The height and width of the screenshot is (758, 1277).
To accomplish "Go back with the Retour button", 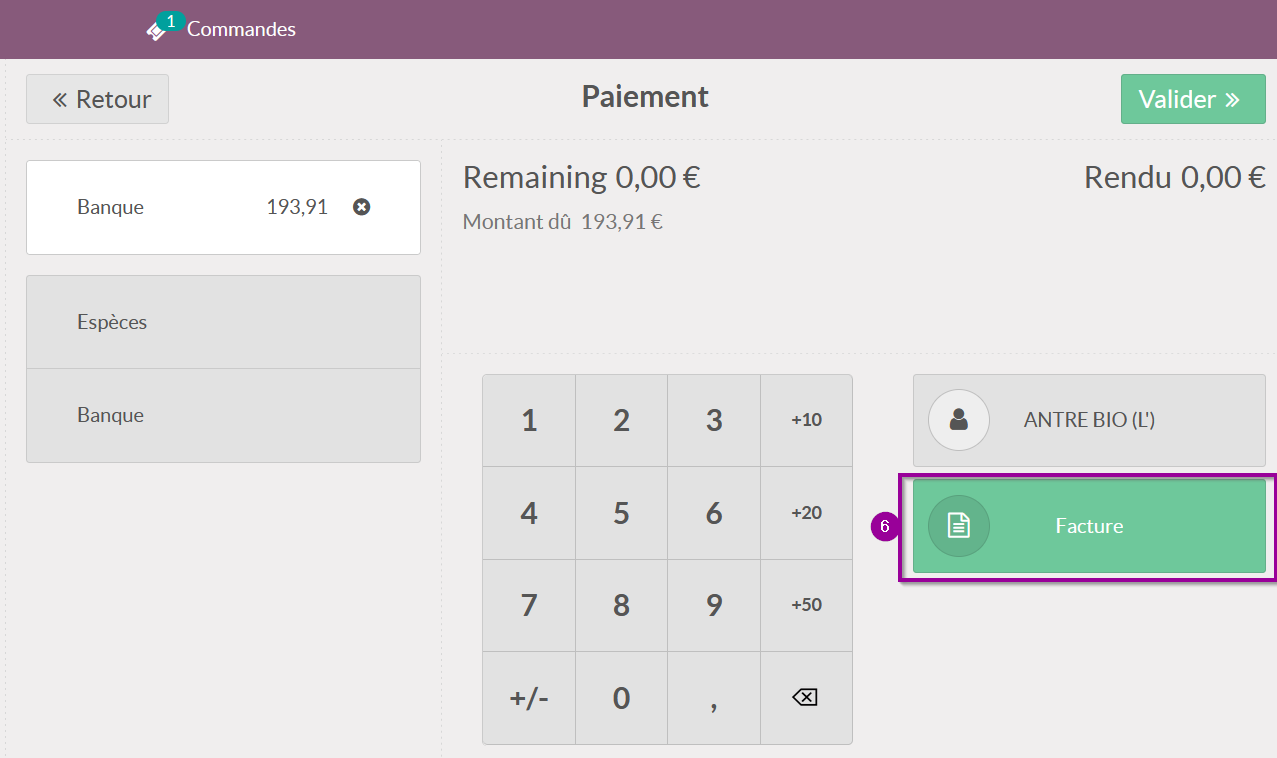I will (98, 99).
